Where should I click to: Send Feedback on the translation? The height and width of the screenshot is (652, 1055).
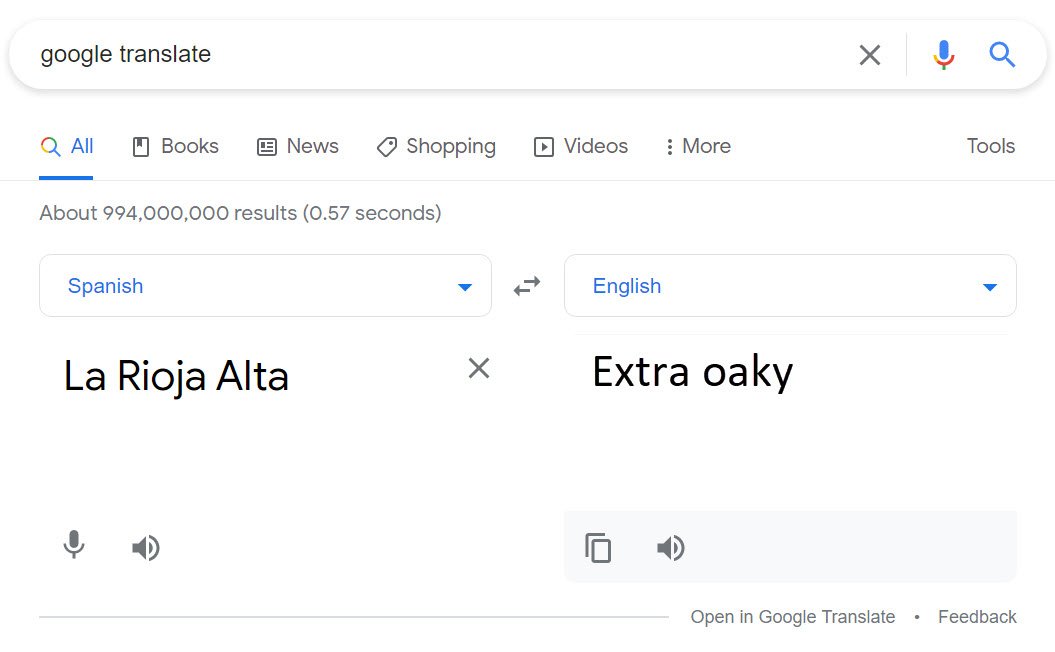pos(977,617)
